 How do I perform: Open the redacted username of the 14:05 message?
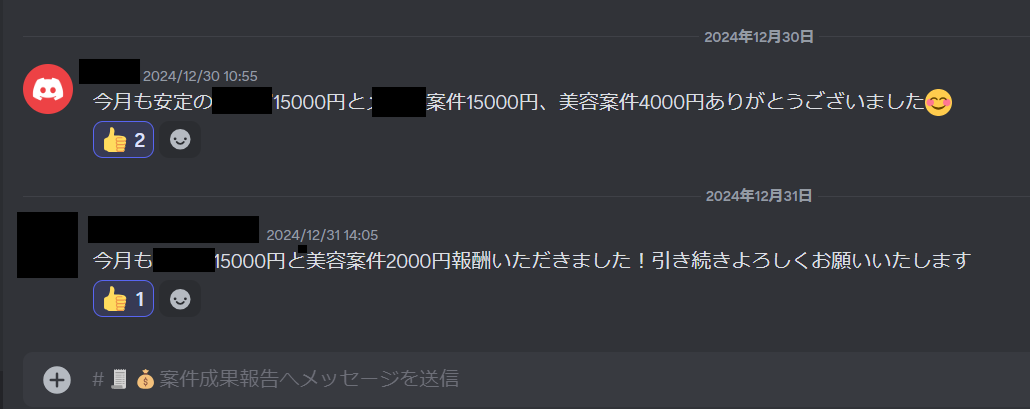tap(173, 230)
